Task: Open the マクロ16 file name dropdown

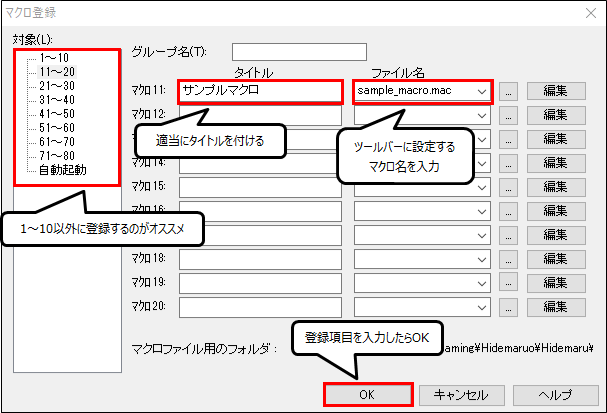Action: point(482,211)
